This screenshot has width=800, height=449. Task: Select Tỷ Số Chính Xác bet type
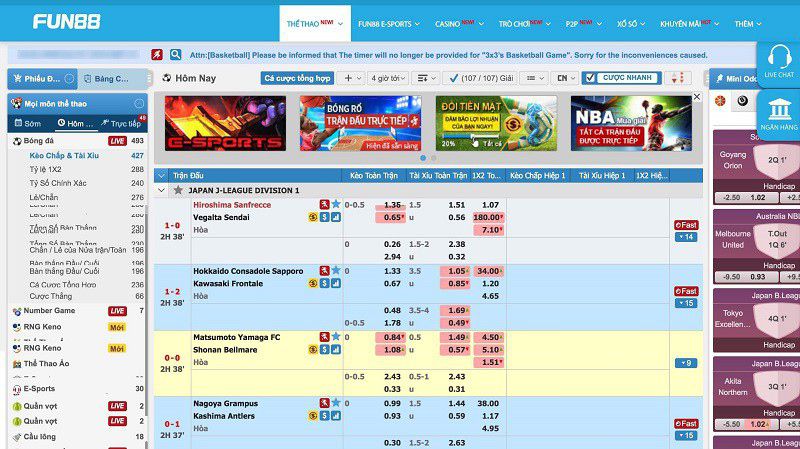pyautogui.click(x=58, y=183)
